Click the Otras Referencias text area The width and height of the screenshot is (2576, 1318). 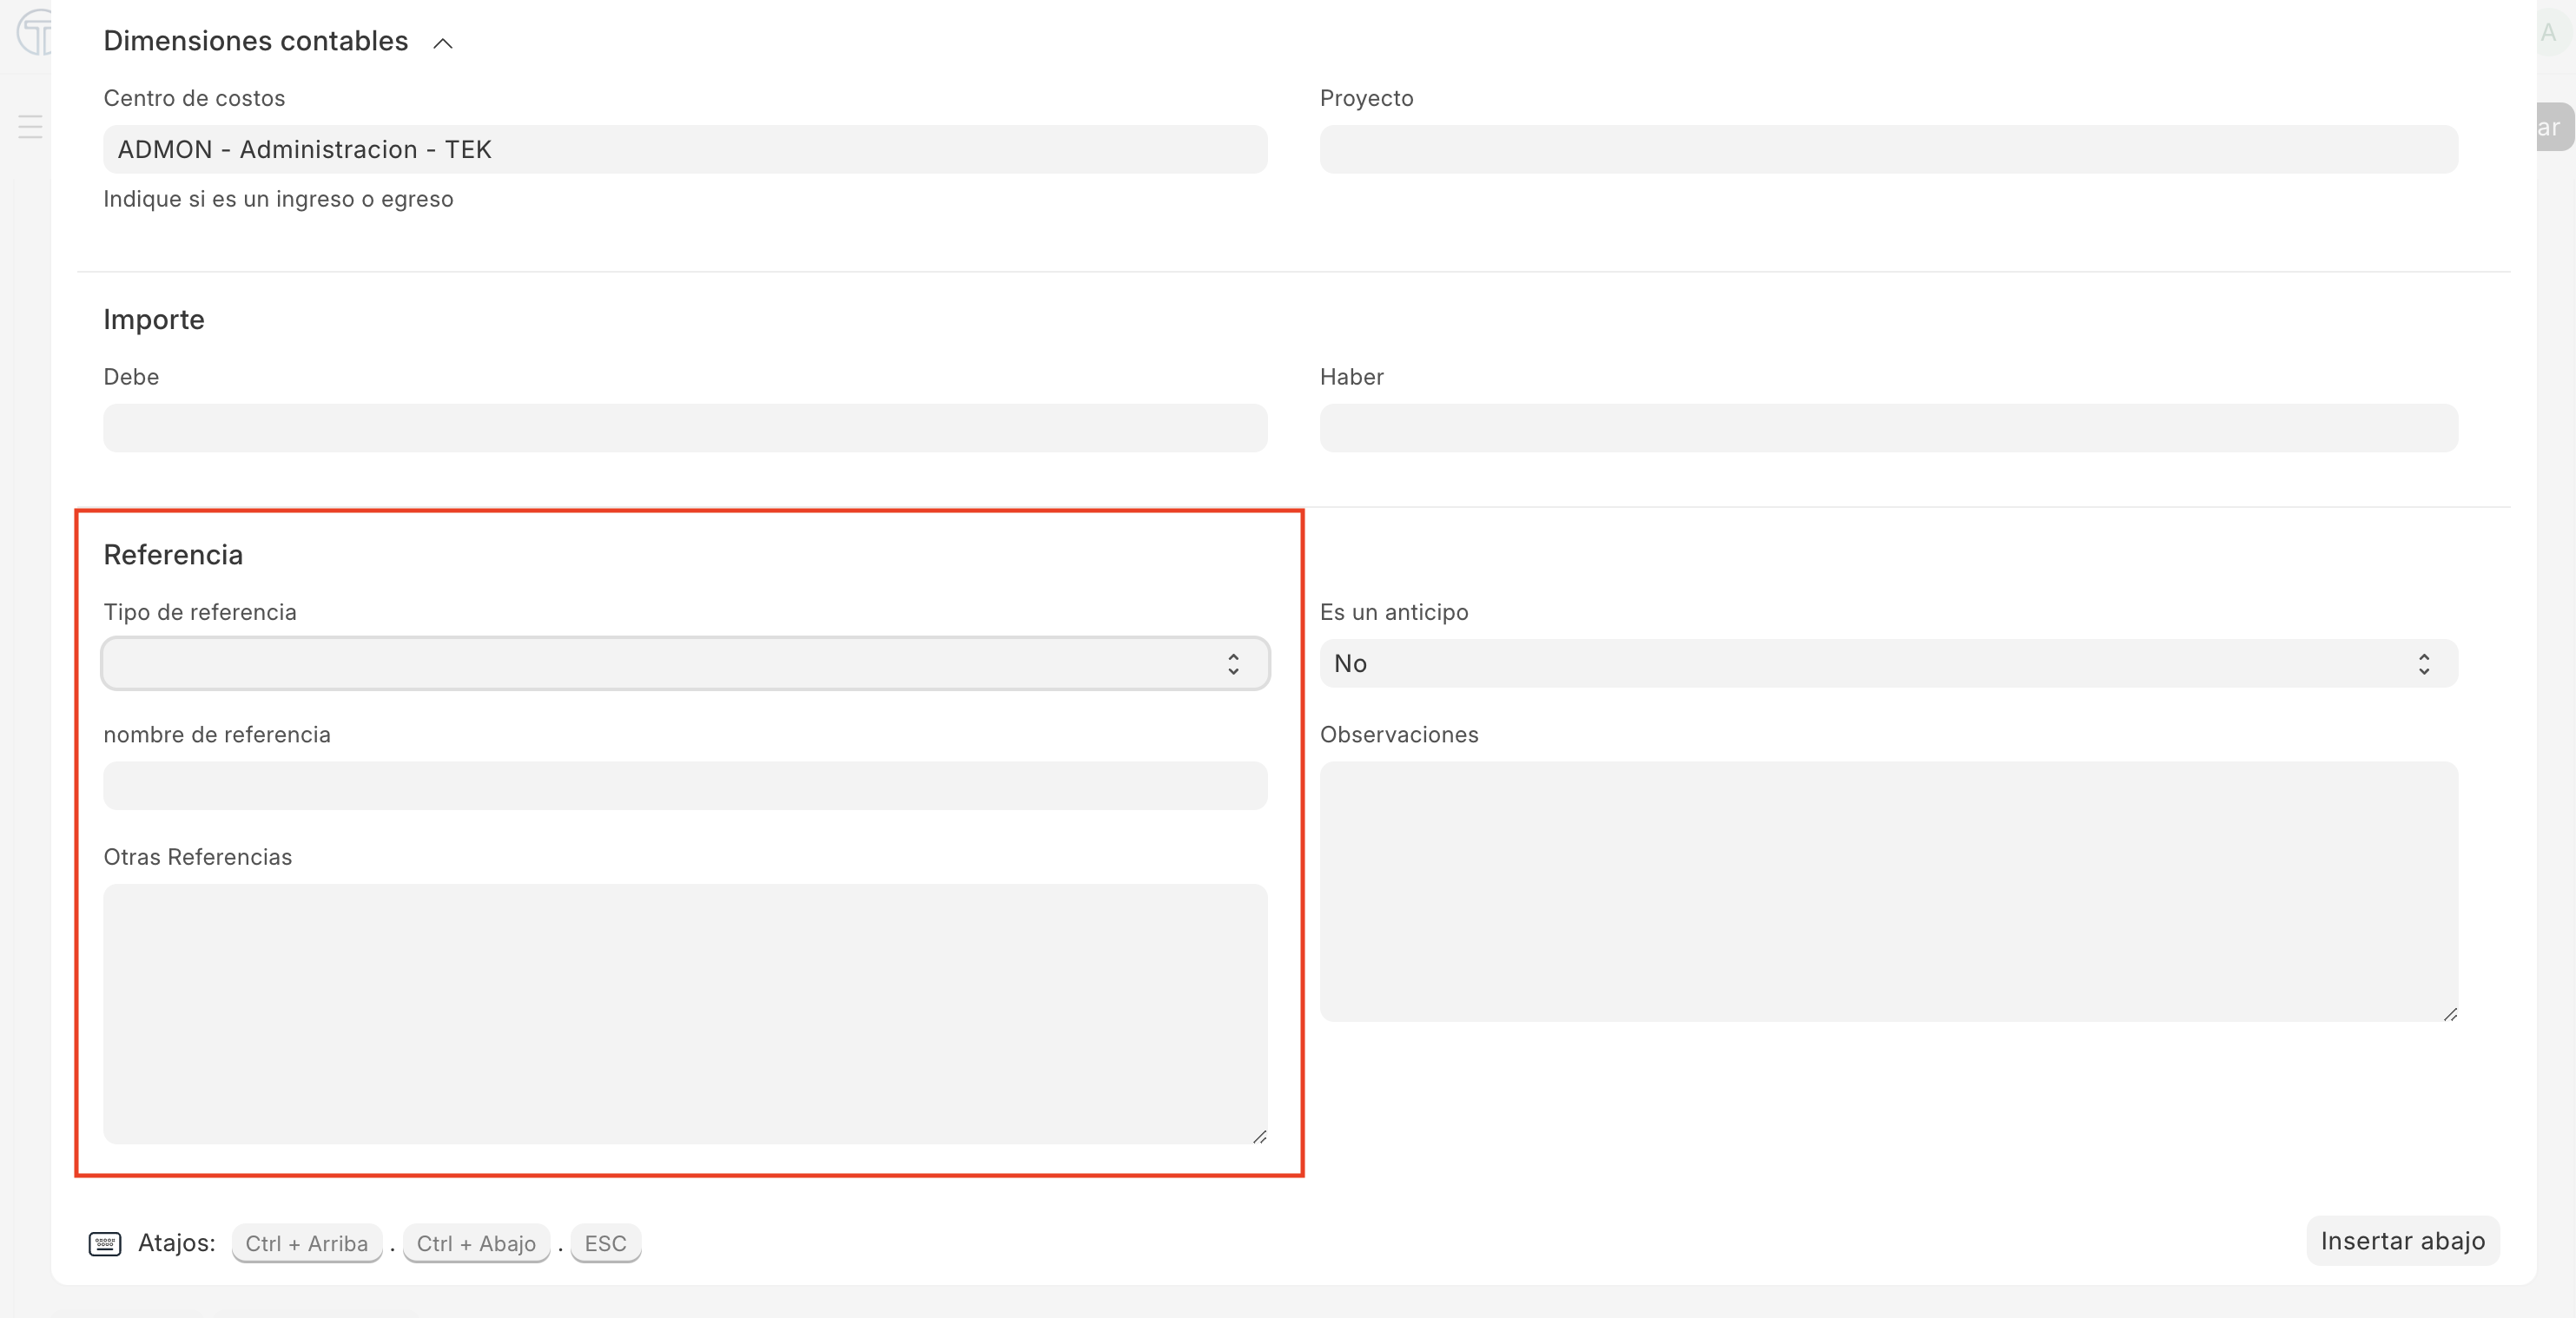click(685, 1013)
